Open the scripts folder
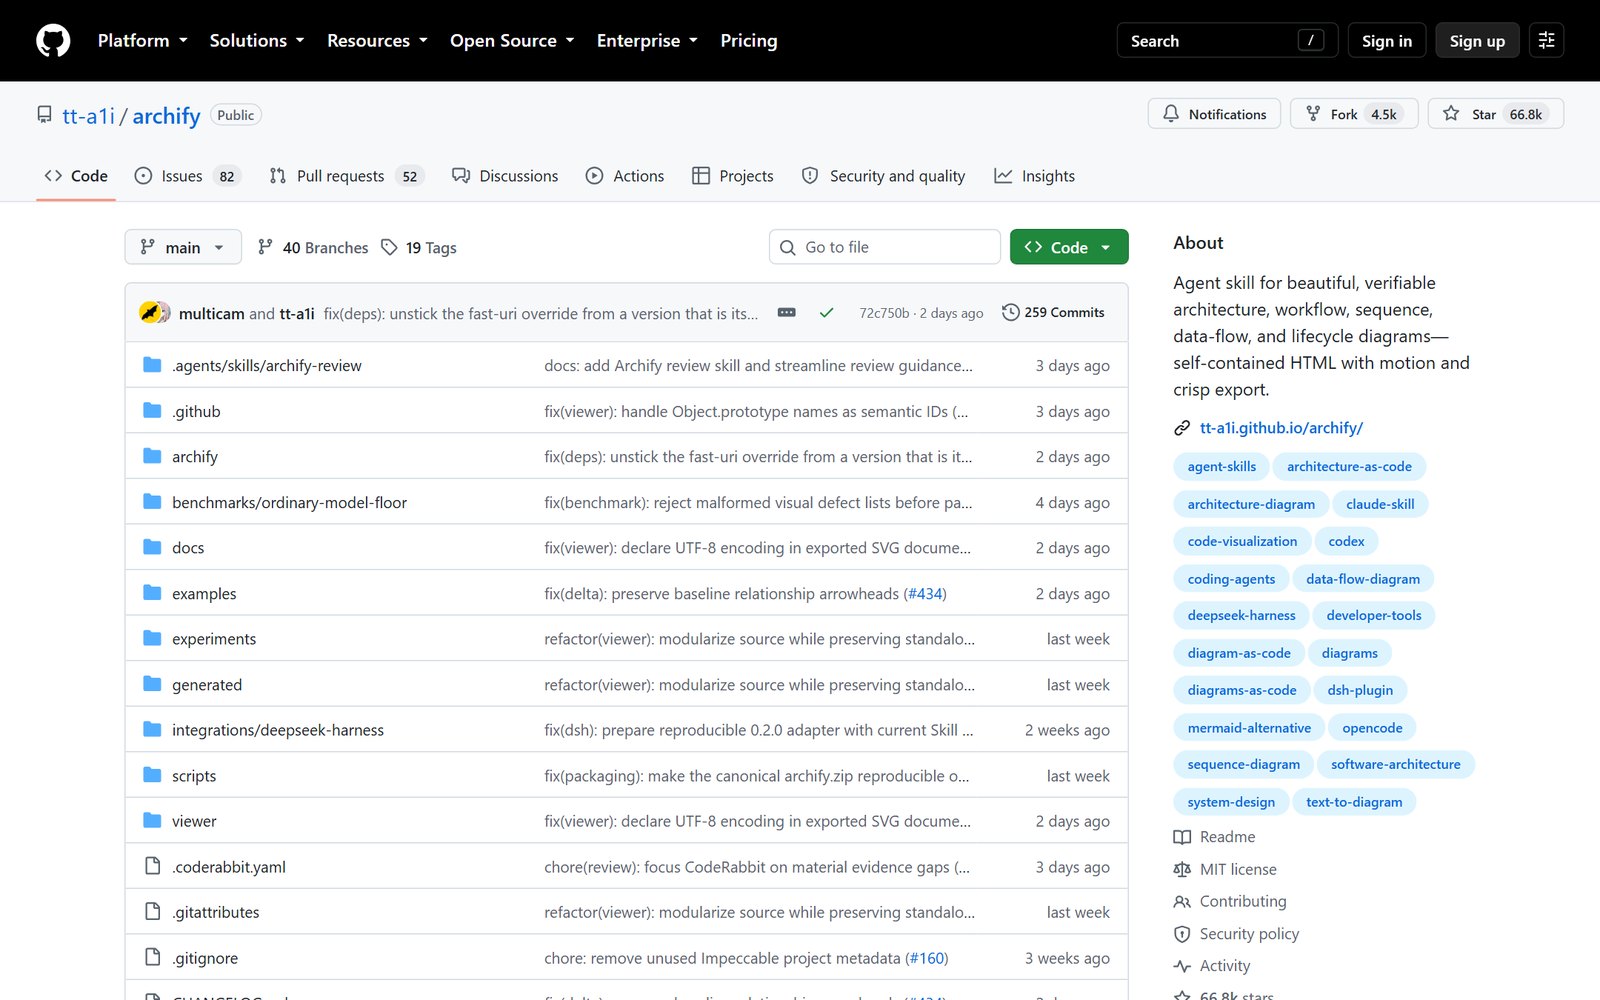The image size is (1600, 1000). [194, 776]
